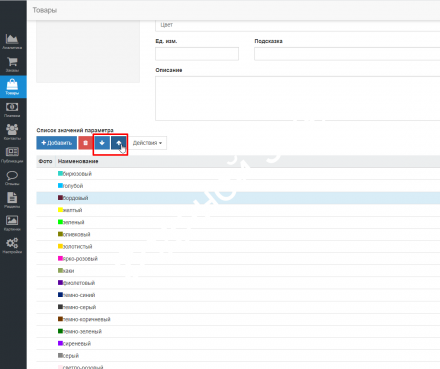Image resolution: width=440 pixels, height=369 pixels.
Task: Select the оливковый row
Action: point(238,234)
